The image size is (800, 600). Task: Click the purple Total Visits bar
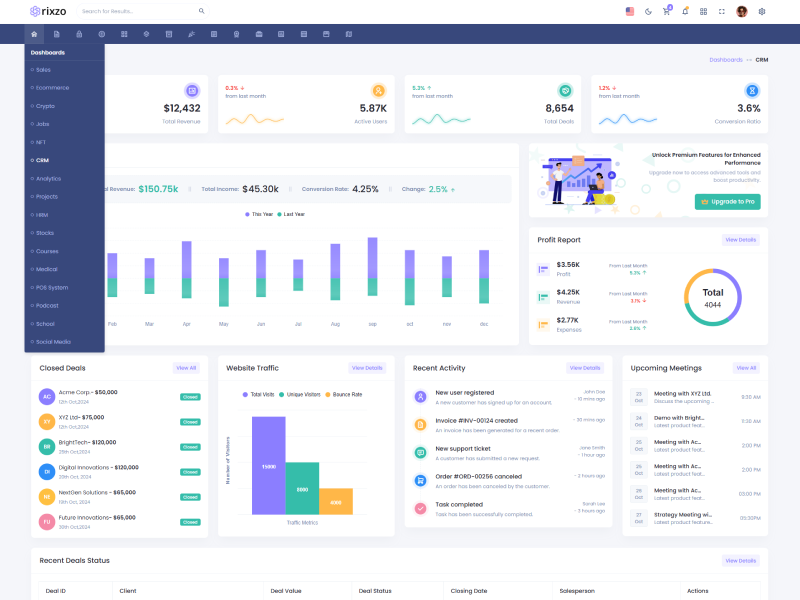[269, 465]
